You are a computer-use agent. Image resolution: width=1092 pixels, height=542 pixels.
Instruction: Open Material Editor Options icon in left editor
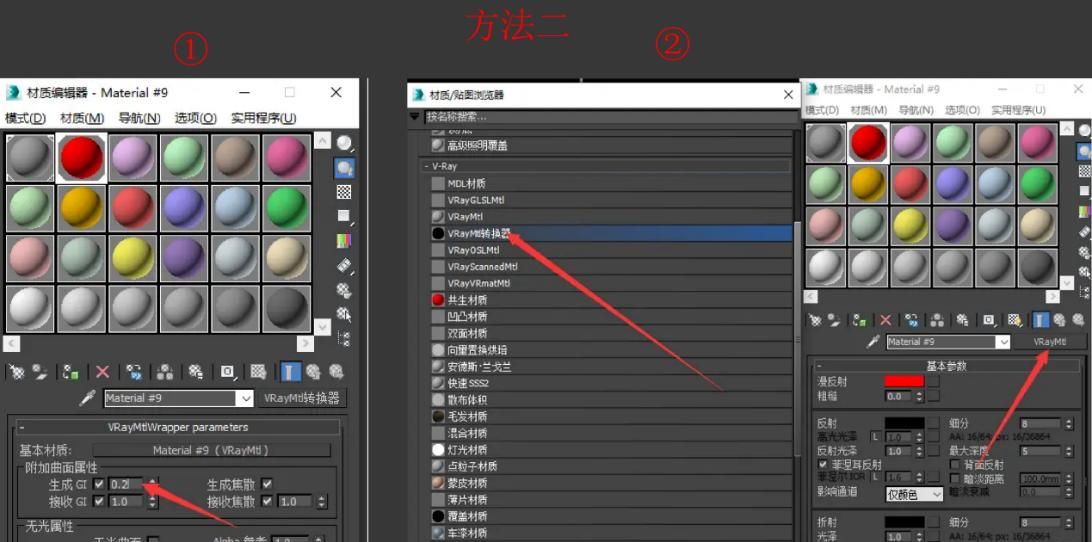point(344,290)
